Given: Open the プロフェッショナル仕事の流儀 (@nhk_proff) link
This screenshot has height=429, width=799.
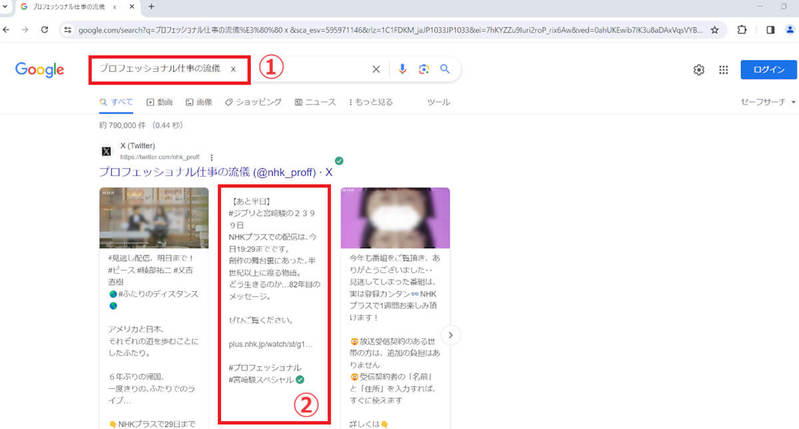Looking at the screenshot, I should (x=216, y=172).
